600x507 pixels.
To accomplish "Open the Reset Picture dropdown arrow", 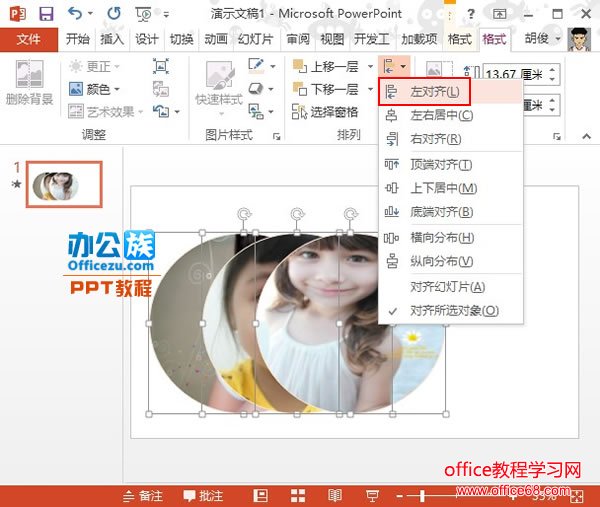I will [x=177, y=112].
